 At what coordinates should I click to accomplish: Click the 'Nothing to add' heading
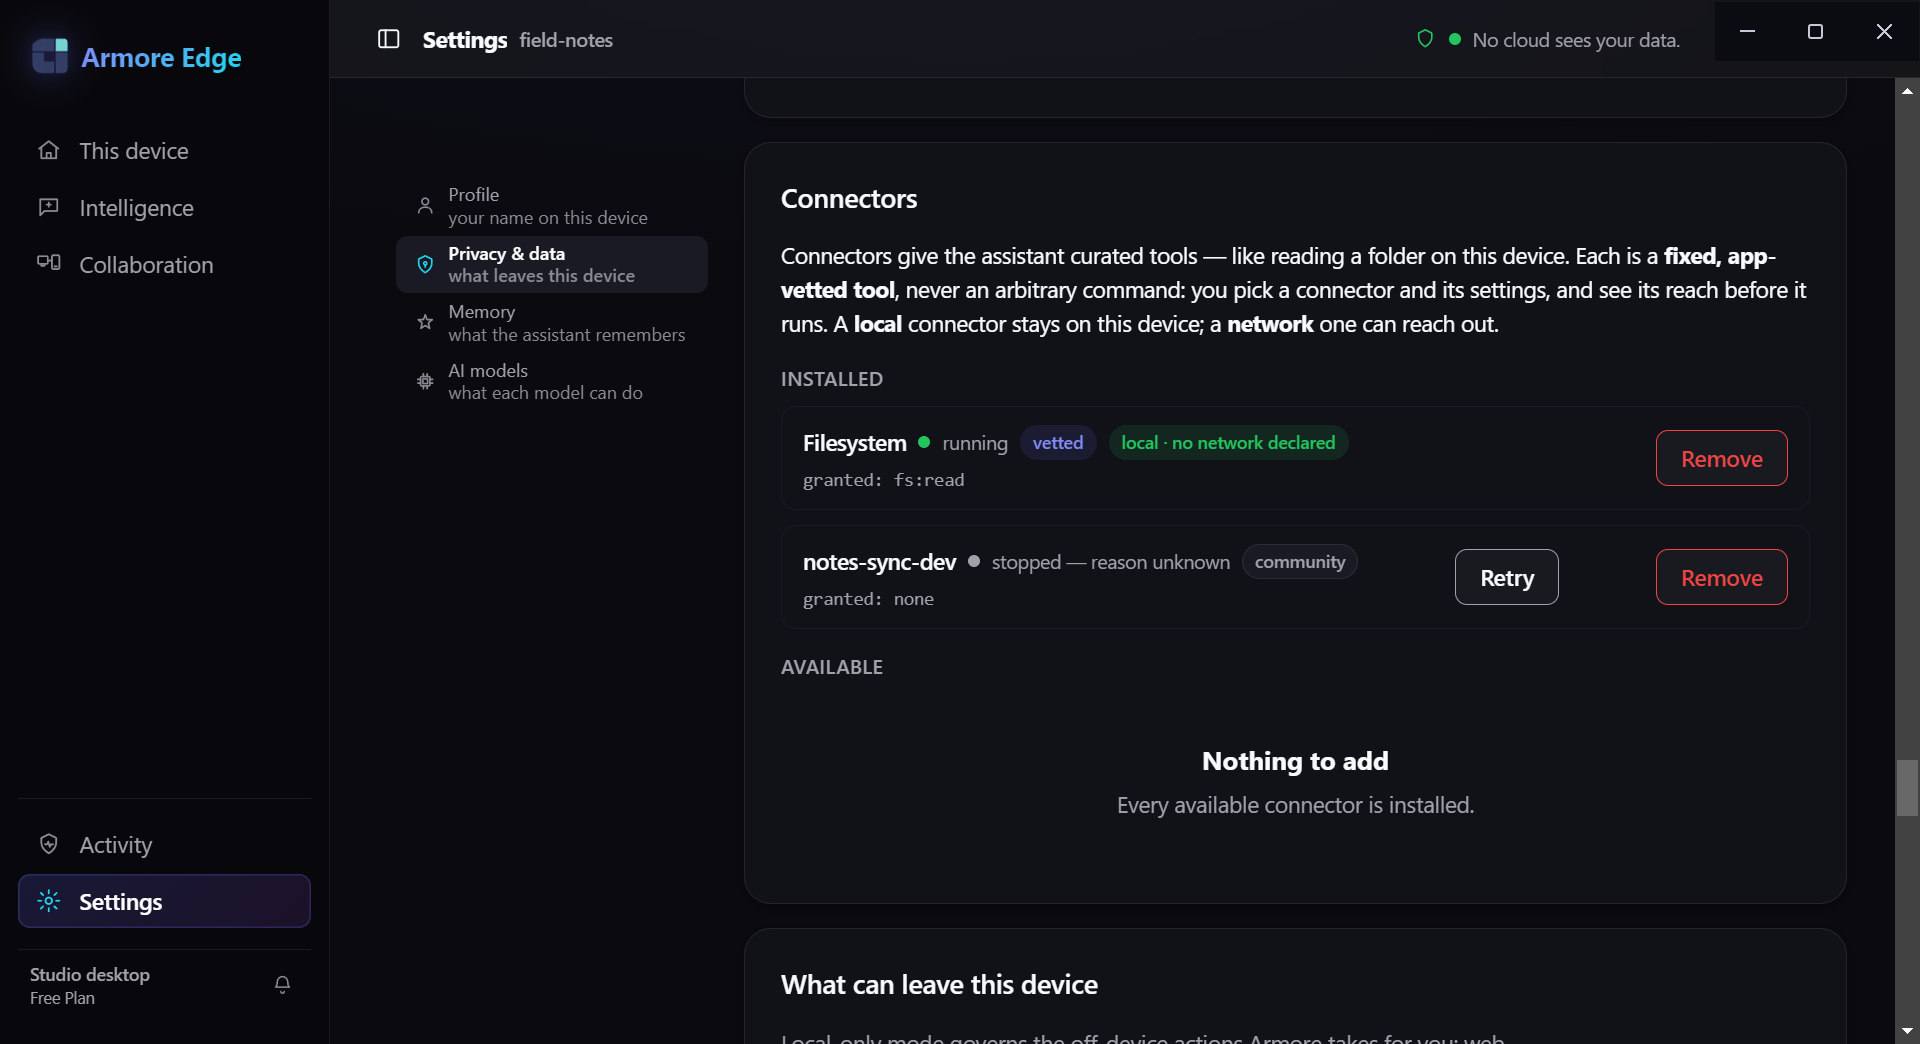tap(1295, 761)
